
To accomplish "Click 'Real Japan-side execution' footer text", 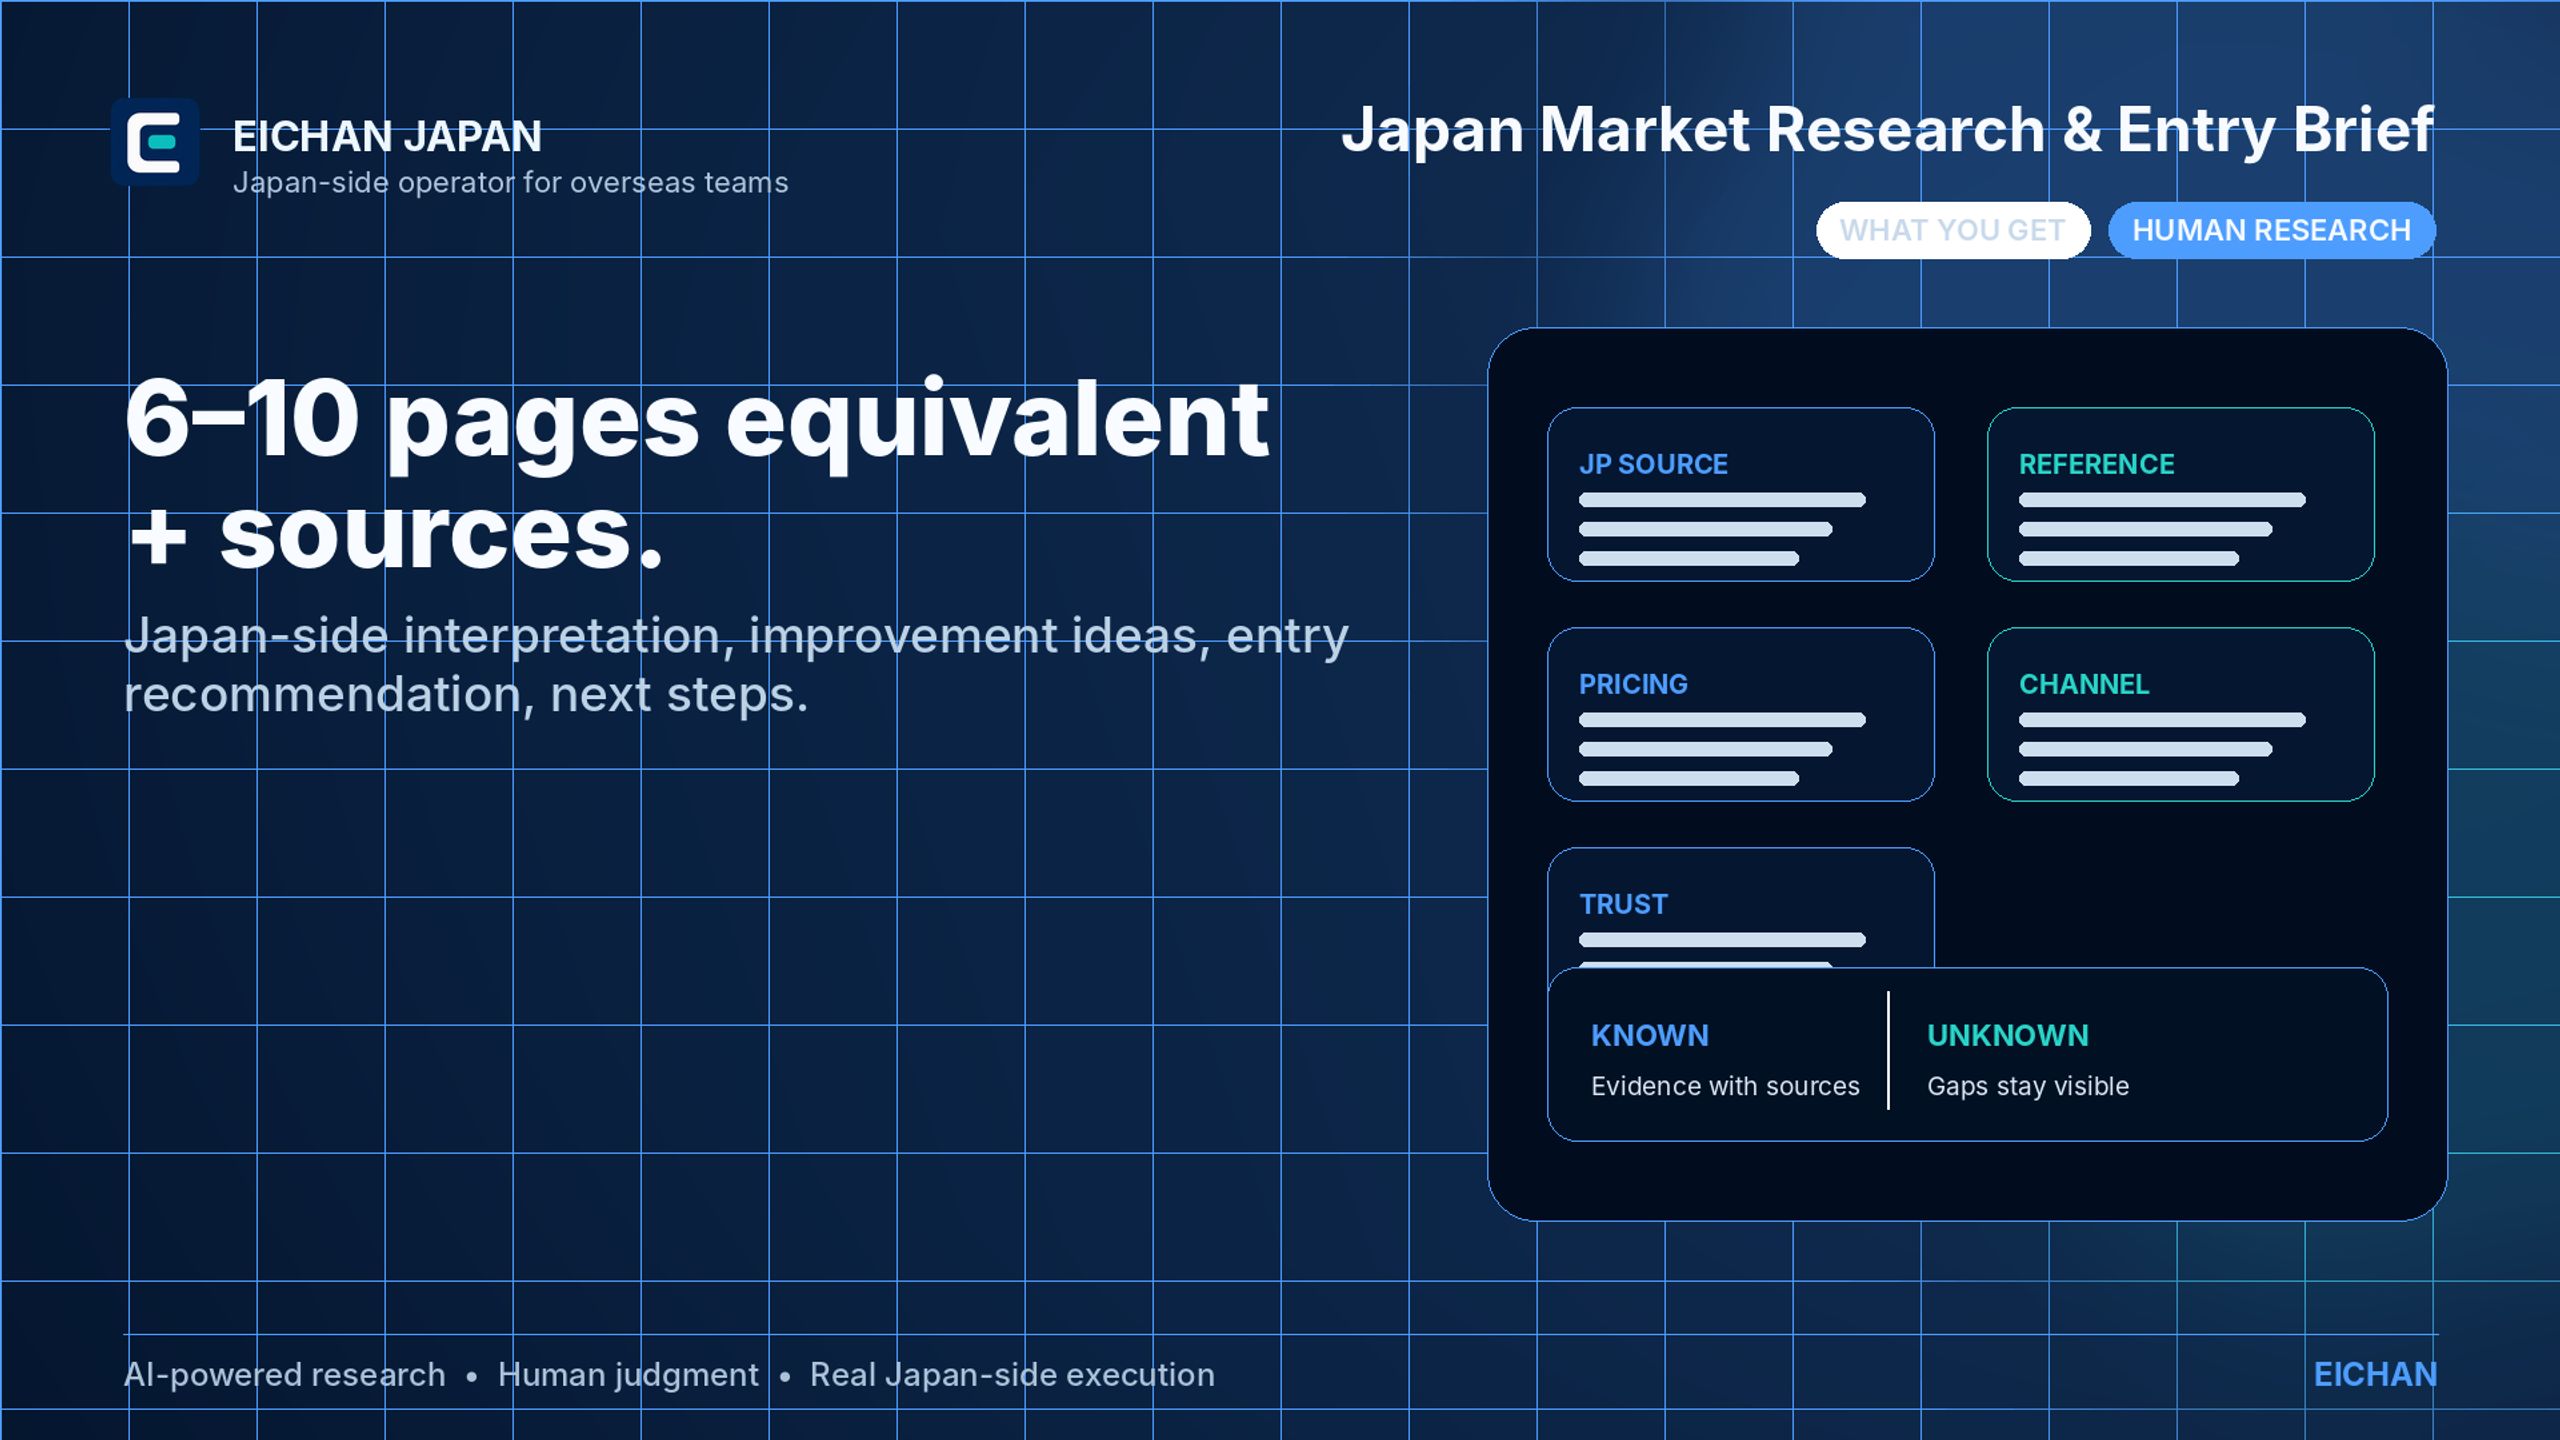I will 1012,1375.
